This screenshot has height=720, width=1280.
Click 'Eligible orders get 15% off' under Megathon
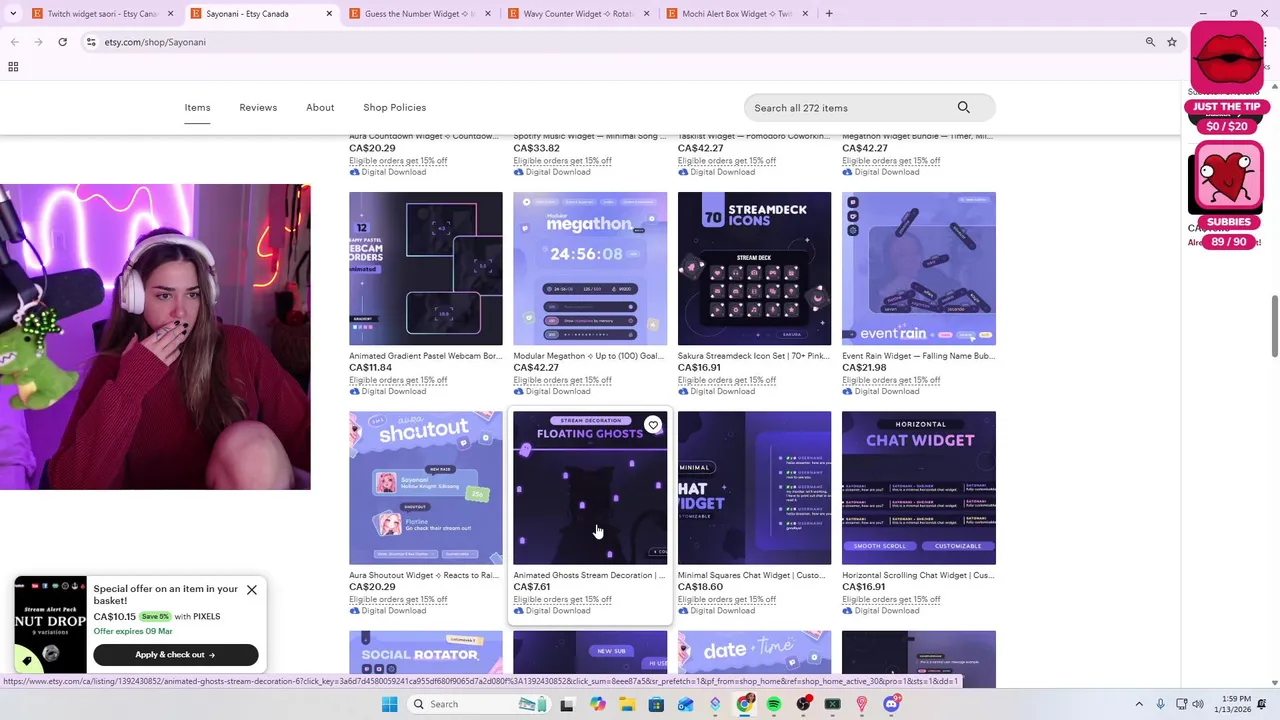(562, 380)
